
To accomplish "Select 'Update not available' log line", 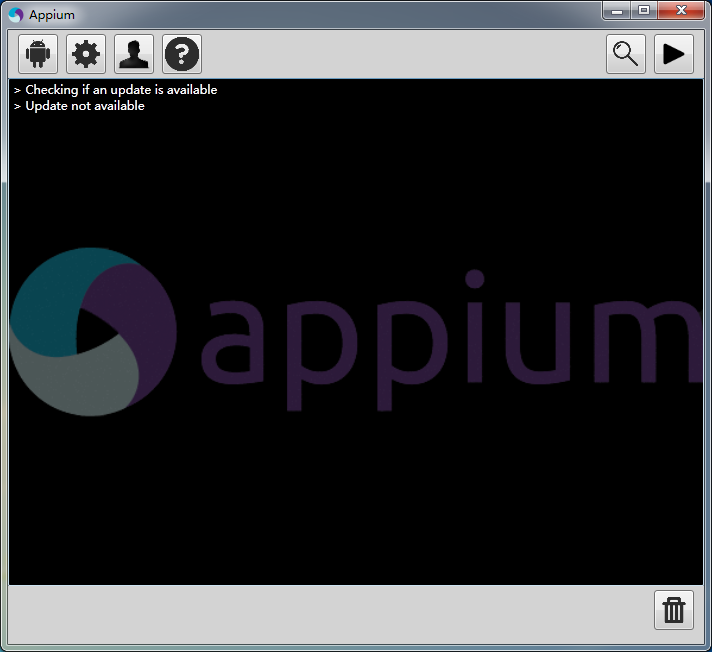I will click(85, 106).
